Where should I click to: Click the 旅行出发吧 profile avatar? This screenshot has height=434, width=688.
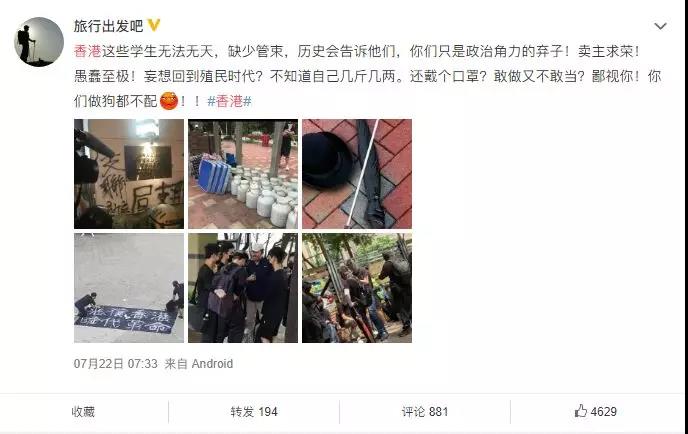coord(39,42)
